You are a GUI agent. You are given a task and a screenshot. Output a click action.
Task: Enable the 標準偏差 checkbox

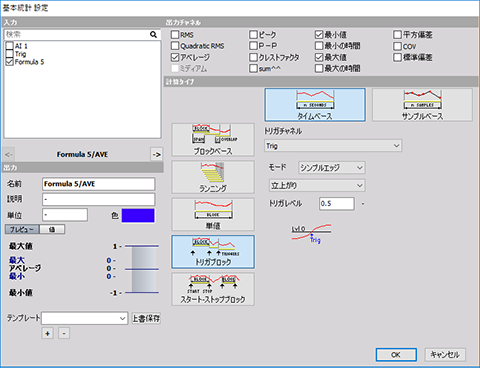(397, 57)
